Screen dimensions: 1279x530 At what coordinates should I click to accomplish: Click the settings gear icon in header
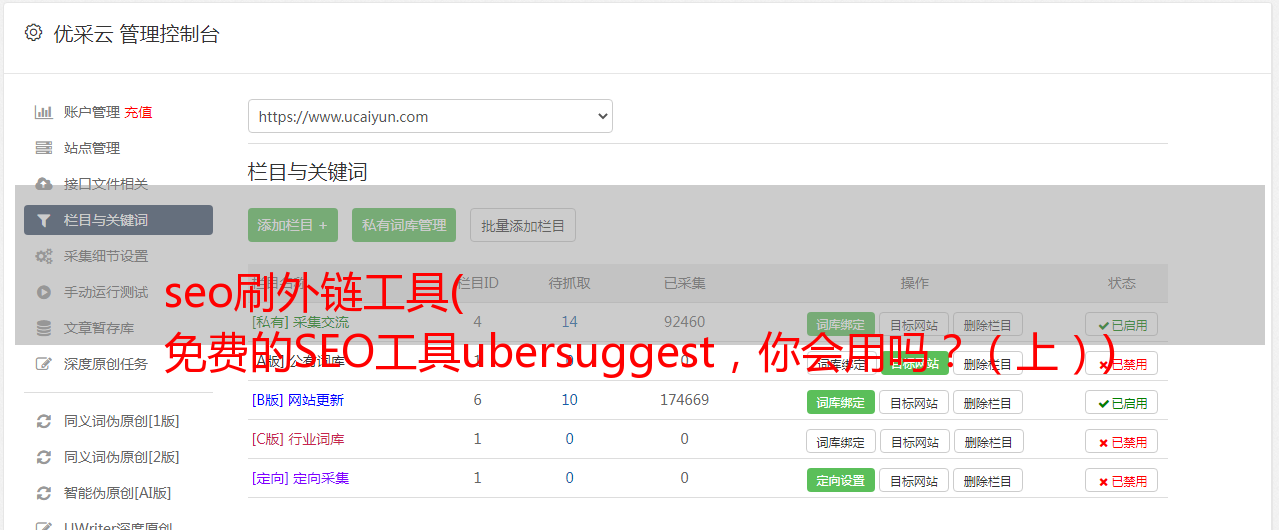(33, 33)
